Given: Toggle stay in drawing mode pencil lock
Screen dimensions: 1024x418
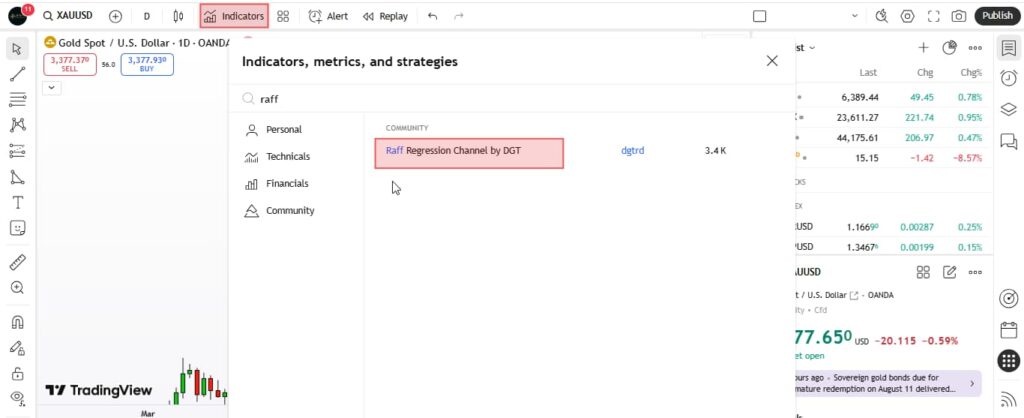Looking at the screenshot, I should pyautogui.click(x=18, y=348).
